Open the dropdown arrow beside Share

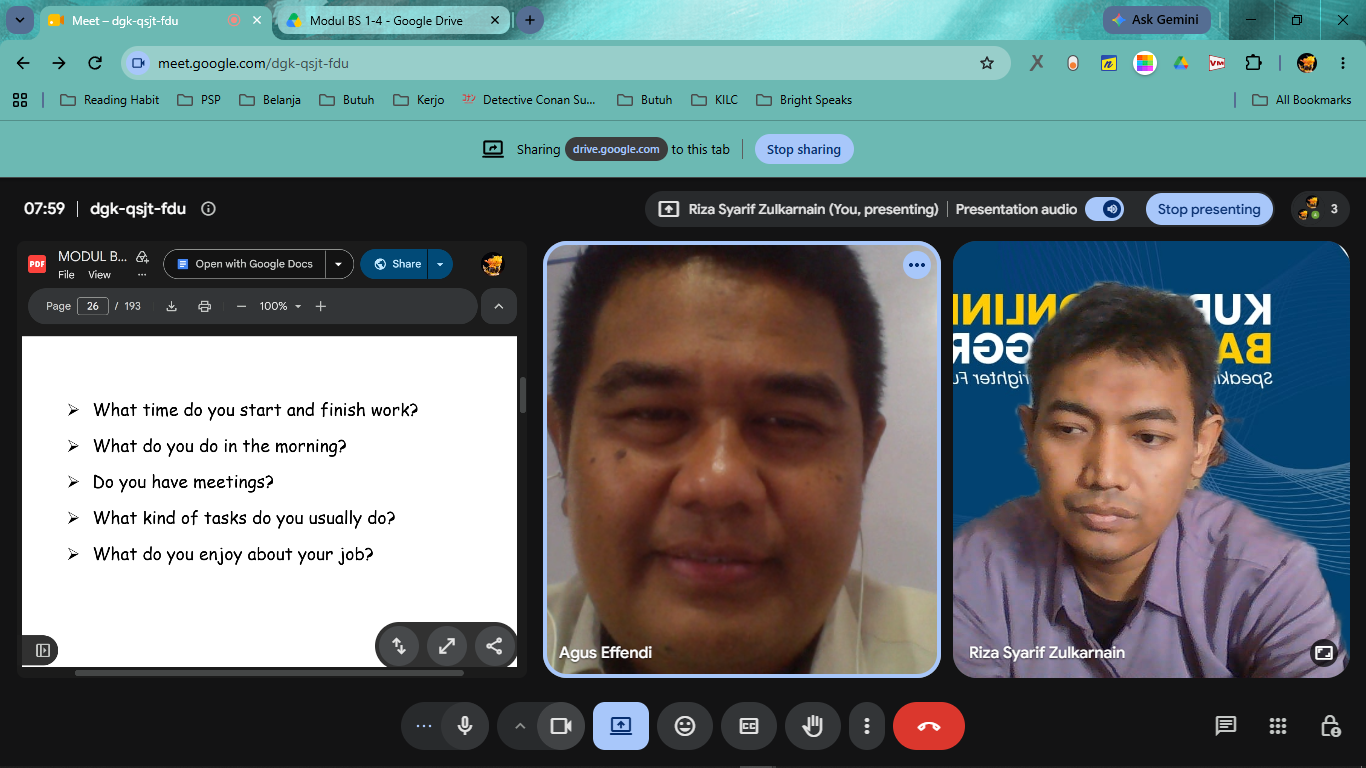(440, 264)
